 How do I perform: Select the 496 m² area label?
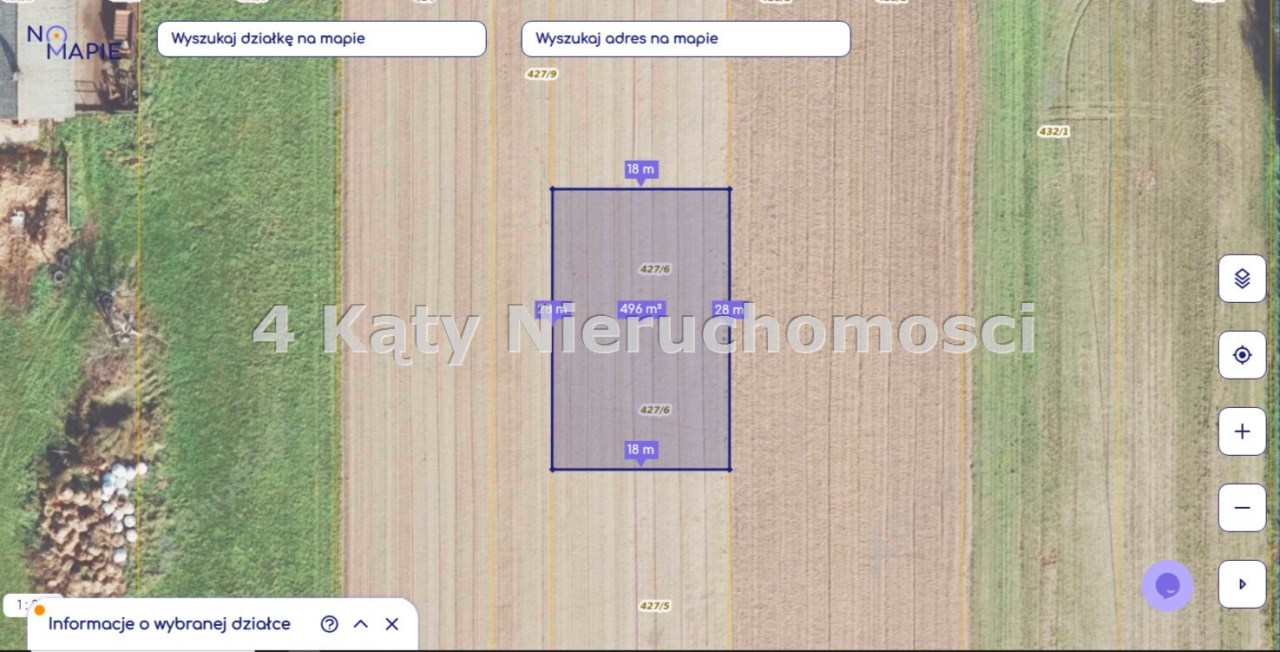point(641,309)
